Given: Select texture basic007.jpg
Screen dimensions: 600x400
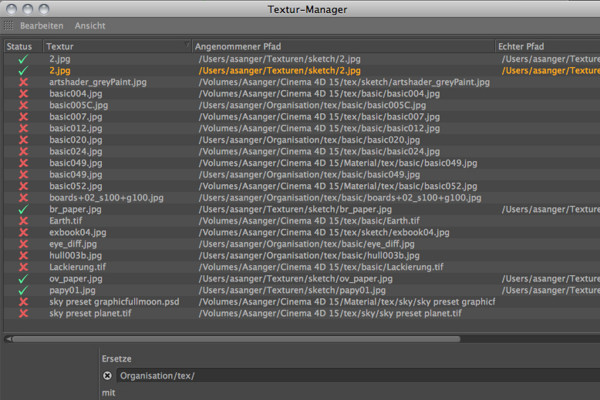Looking at the screenshot, I should click(75, 117).
